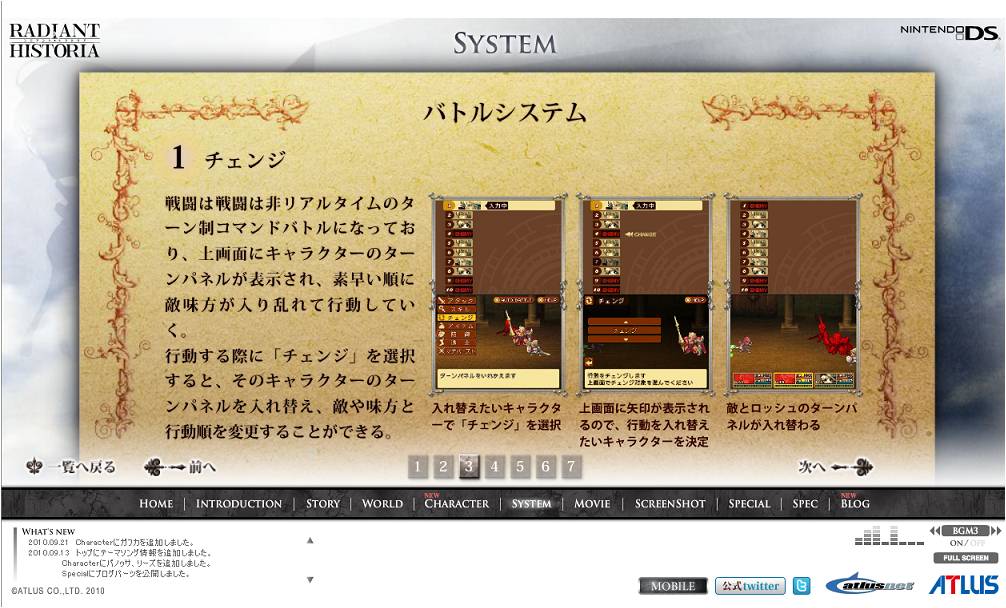Image resolution: width=1006 pixels, height=608 pixels.
Task: Open CHARACTER in navigation bar
Action: pos(457,503)
